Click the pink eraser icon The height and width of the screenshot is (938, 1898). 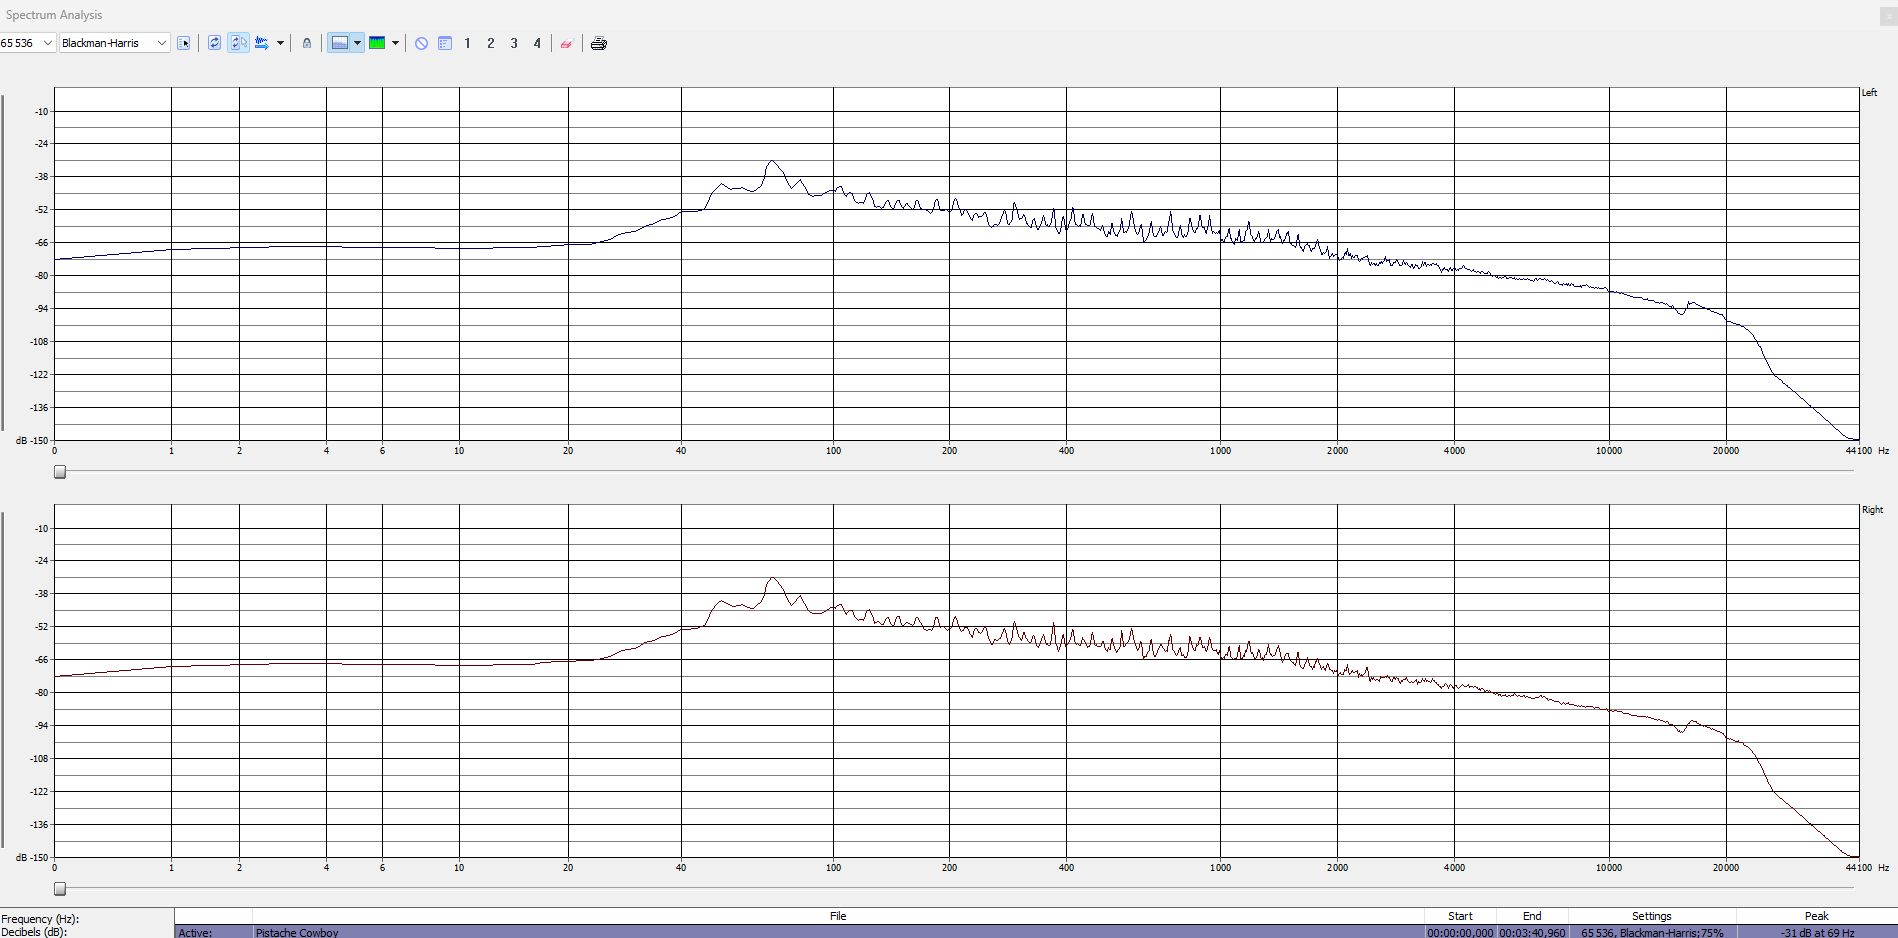point(566,43)
